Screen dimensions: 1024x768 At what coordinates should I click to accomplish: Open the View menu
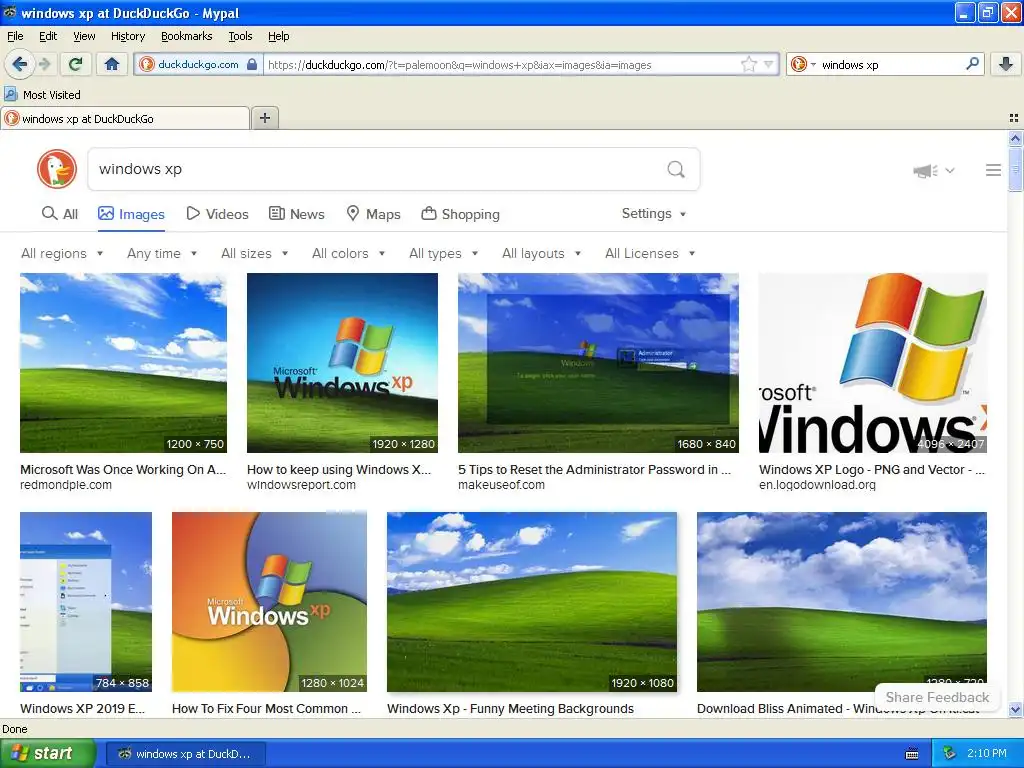(84, 36)
